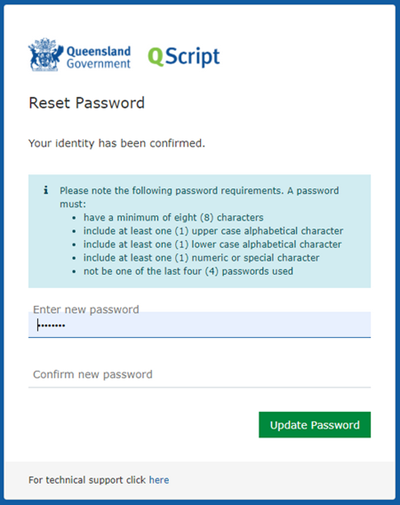The height and width of the screenshot is (505, 400).
Task: Click the masked password dots in first field
Action: pyautogui.click(x=51, y=325)
